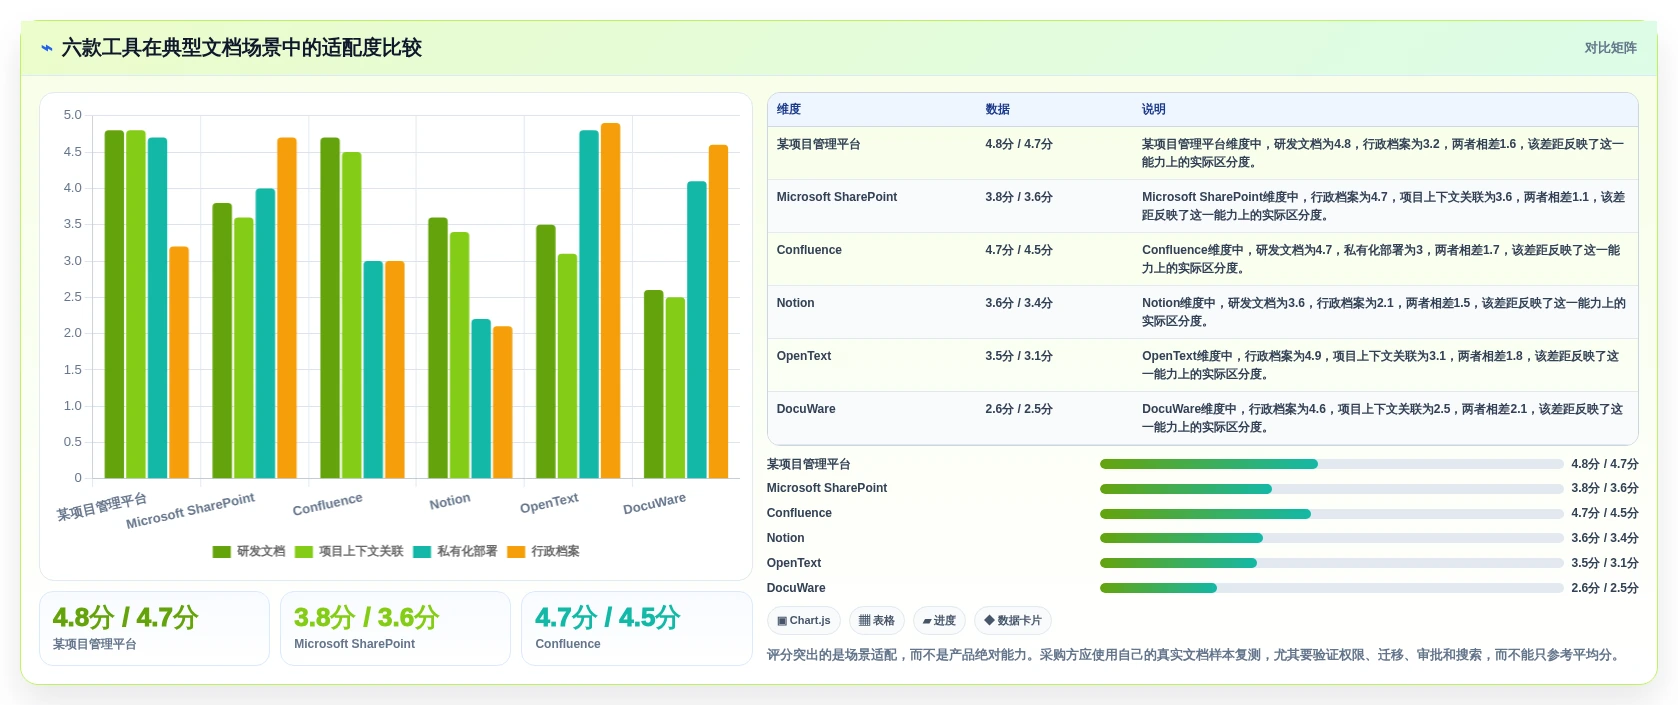The image size is (1678, 705).
Task: Click the DocuWare chart axis label
Action: (654, 503)
